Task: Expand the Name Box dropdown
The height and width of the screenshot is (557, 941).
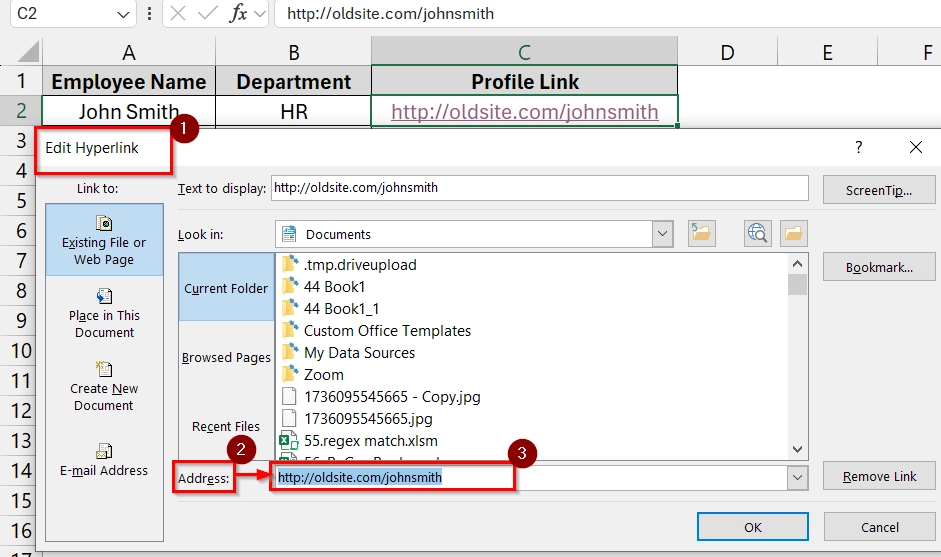Action: pyautogui.click(x=124, y=14)
